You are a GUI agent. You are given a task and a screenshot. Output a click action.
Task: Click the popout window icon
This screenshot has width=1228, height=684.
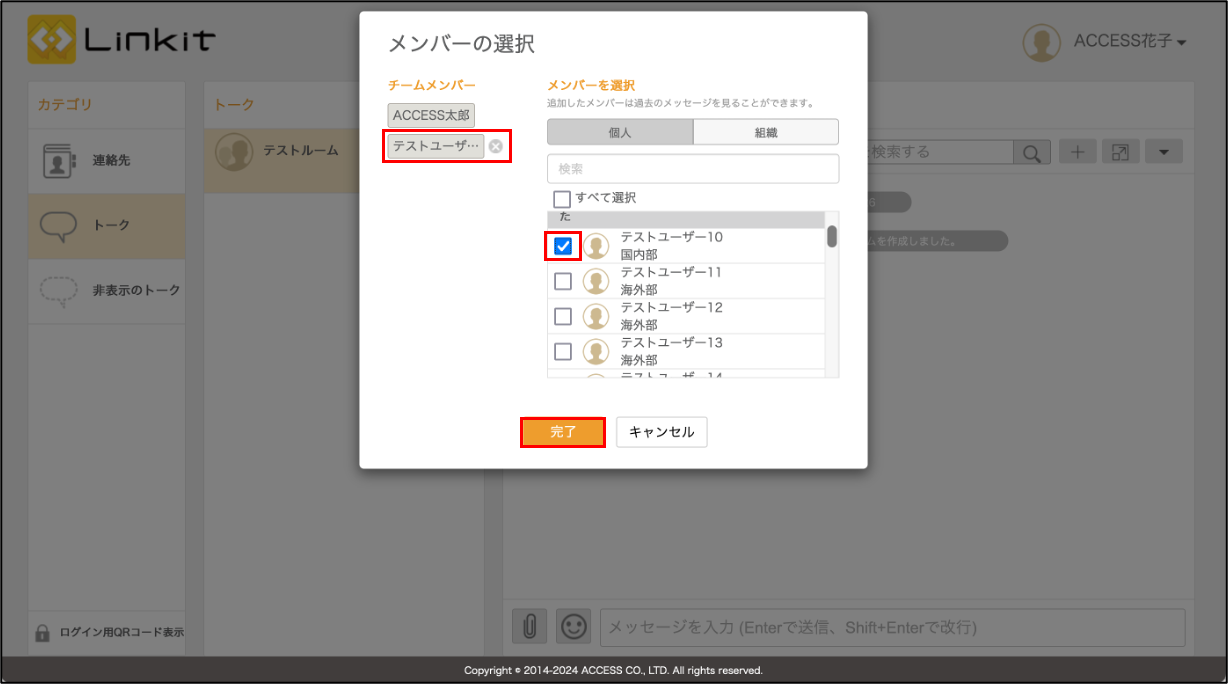1120,152
